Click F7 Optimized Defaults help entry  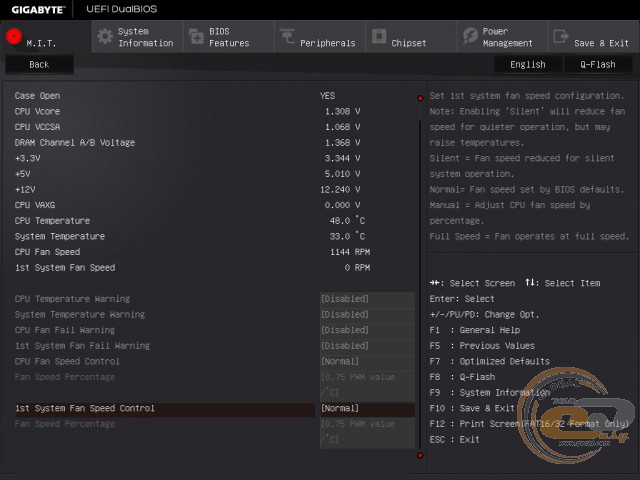(490, 361)
